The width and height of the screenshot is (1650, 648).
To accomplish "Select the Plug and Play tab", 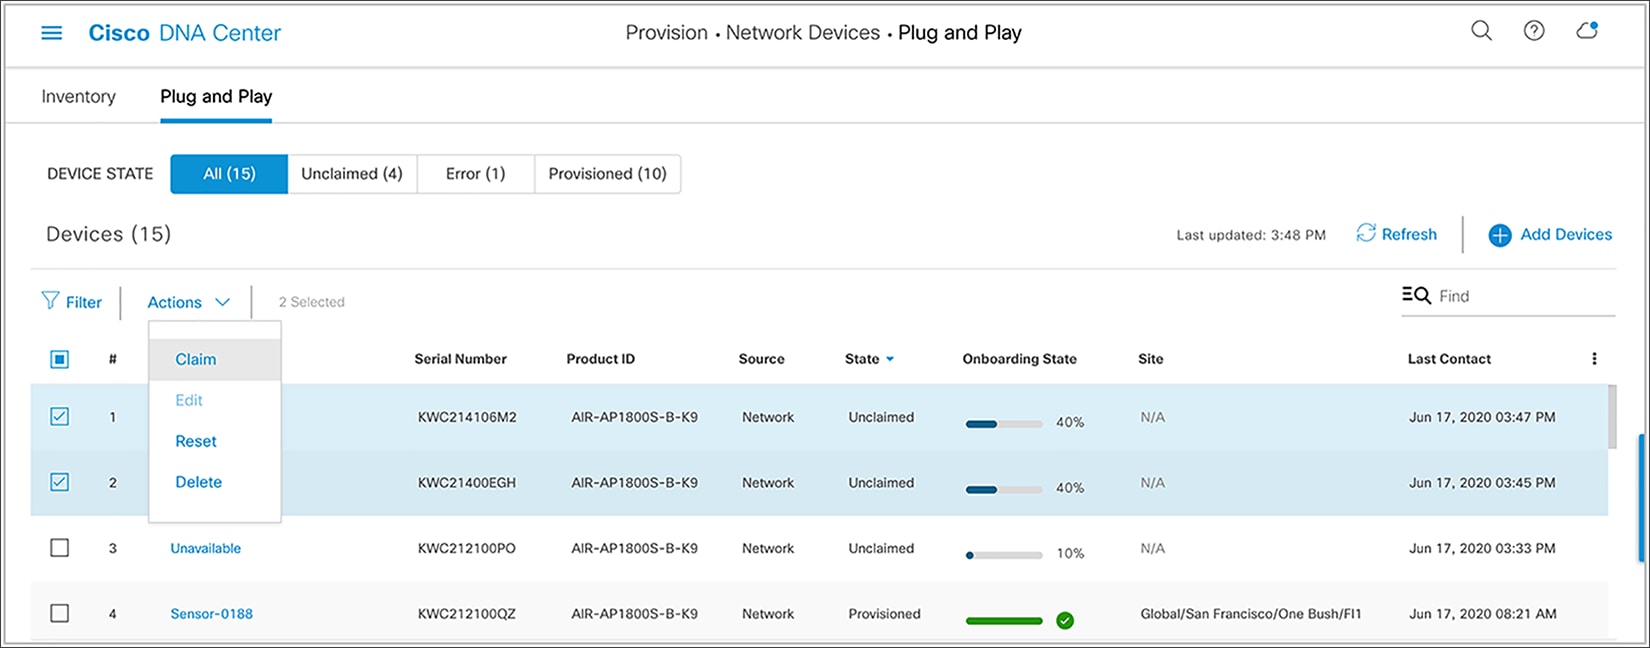I will tap(216, 96).
